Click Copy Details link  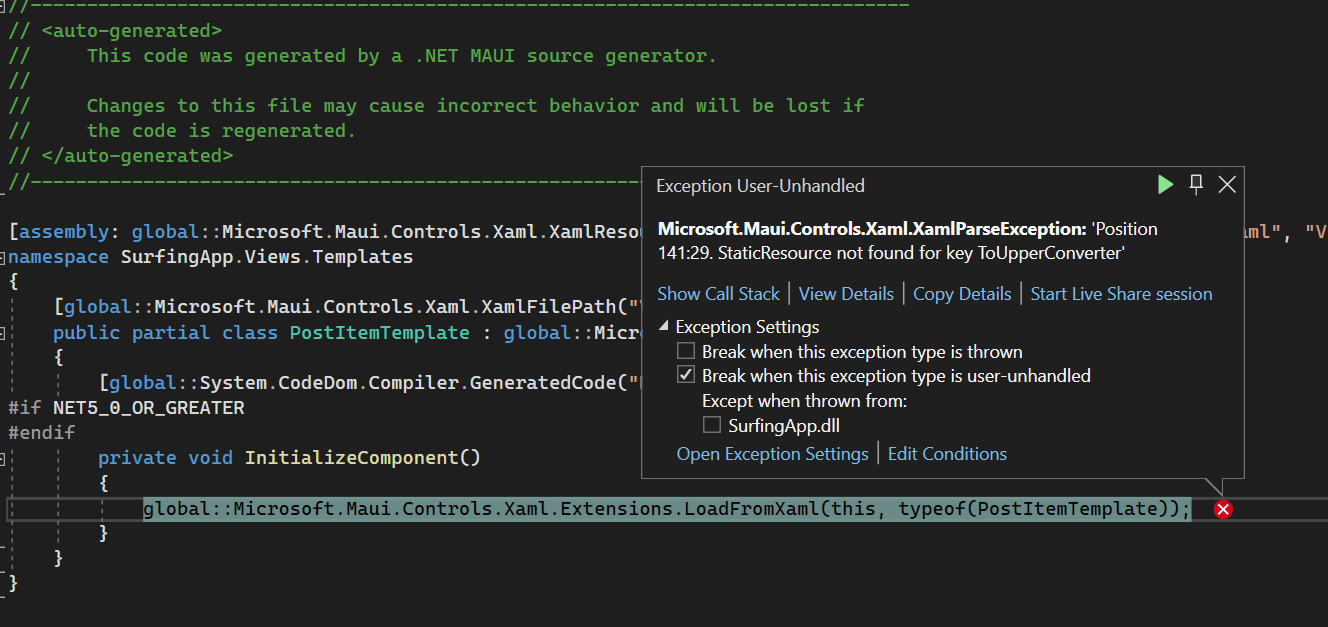(962, 294)
